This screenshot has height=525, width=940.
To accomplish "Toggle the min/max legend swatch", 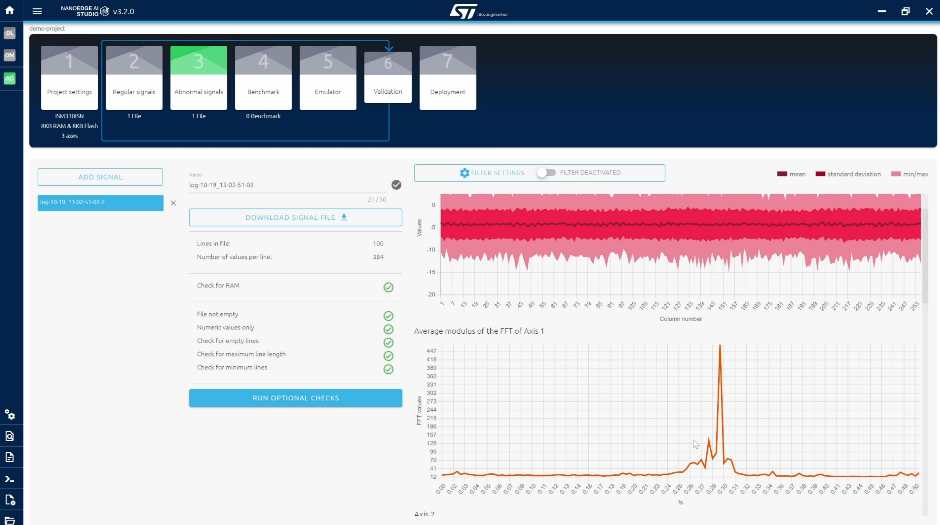I will (896, 174).
